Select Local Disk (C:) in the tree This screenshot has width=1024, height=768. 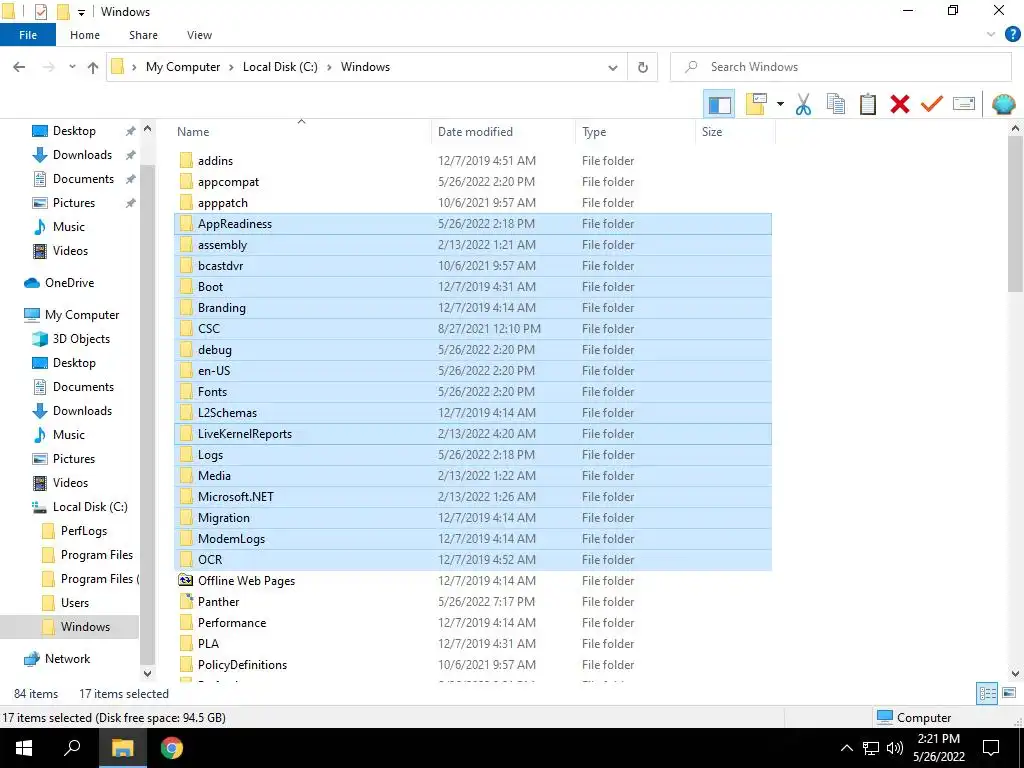click(89, 507)
